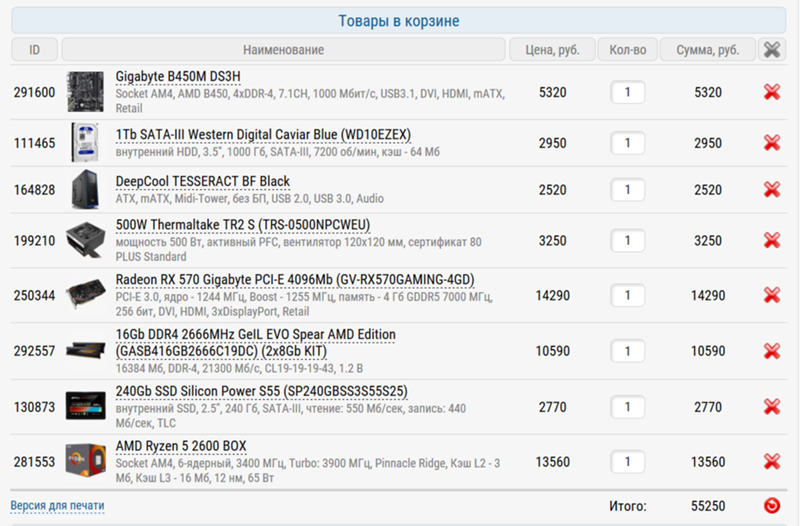Screen dimensions: 800x526
Task: Select item ID 292557
Action: click(34, 351)
